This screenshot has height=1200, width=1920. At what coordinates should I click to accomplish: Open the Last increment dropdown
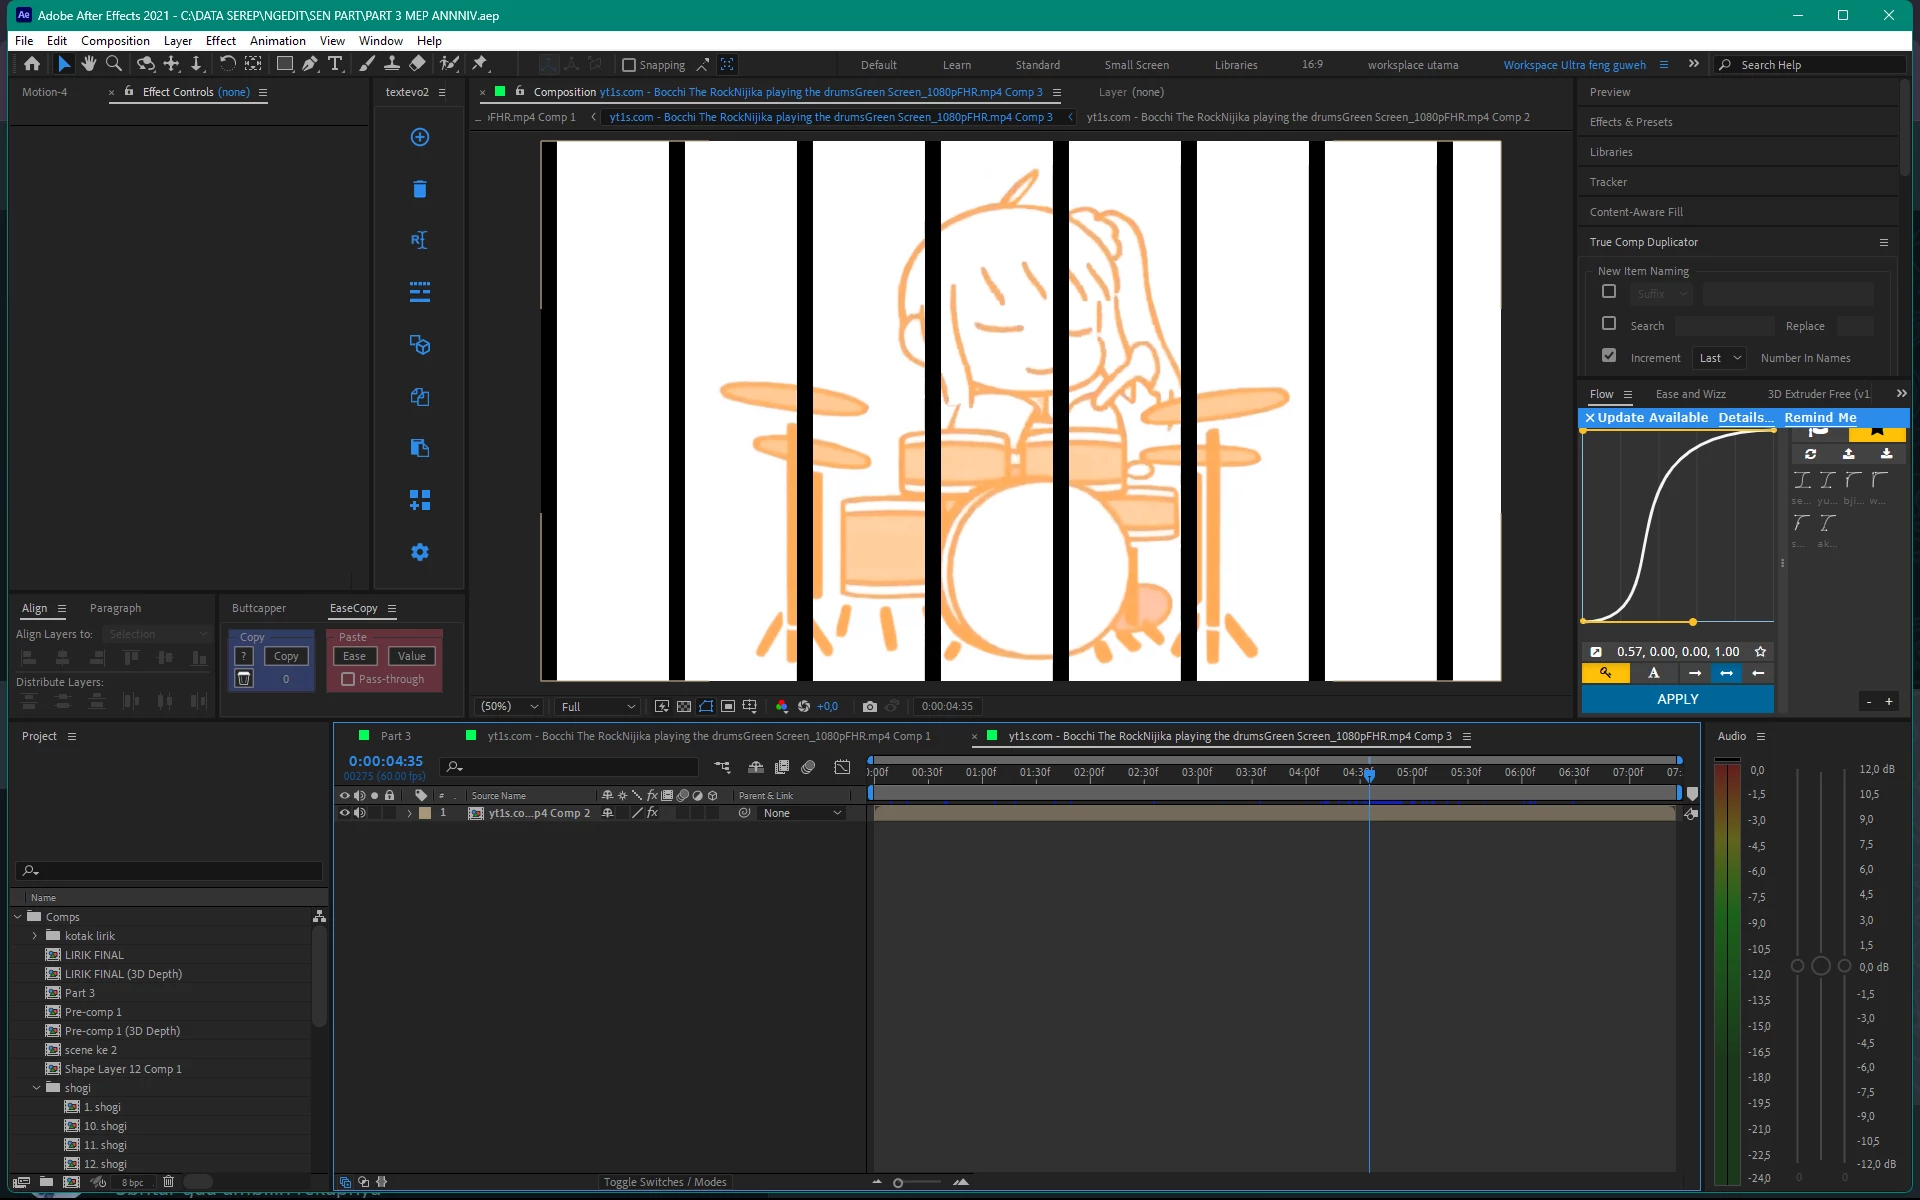(x=1719, y=358)
